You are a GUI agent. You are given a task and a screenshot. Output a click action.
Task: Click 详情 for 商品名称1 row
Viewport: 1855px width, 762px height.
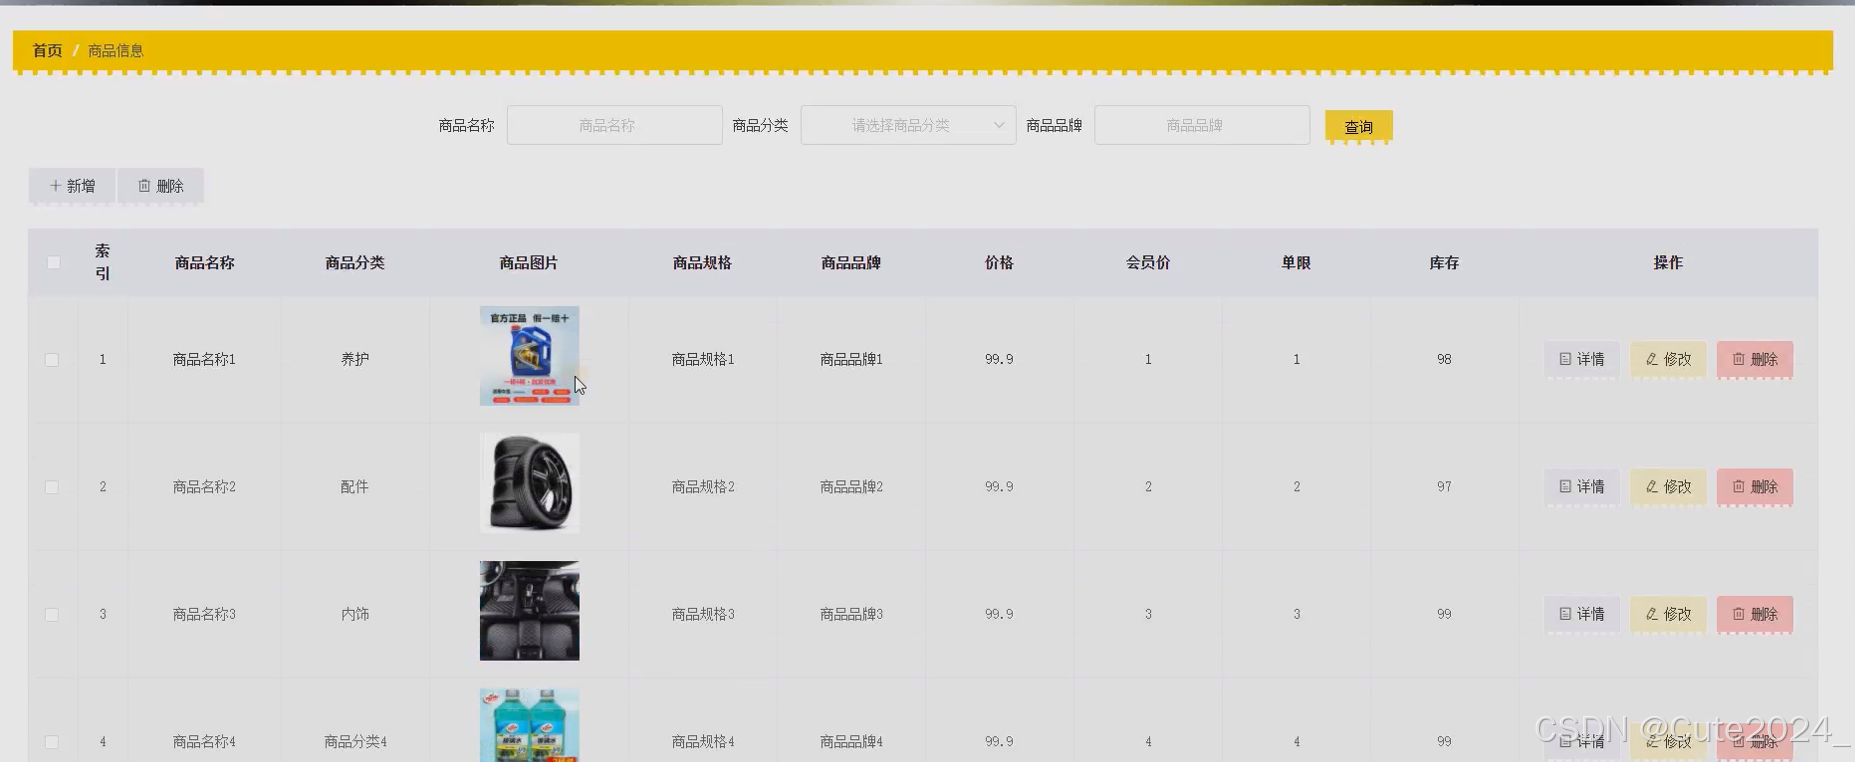tap(1582, 359)
